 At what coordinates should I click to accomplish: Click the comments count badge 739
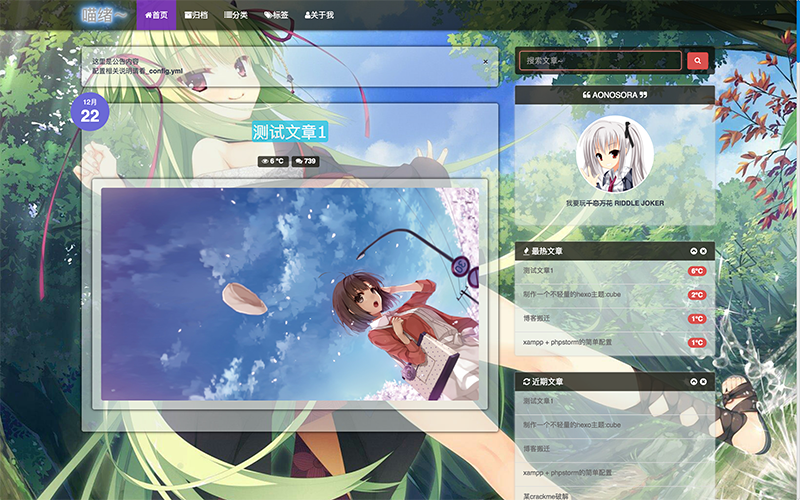[x=306, y=161]
